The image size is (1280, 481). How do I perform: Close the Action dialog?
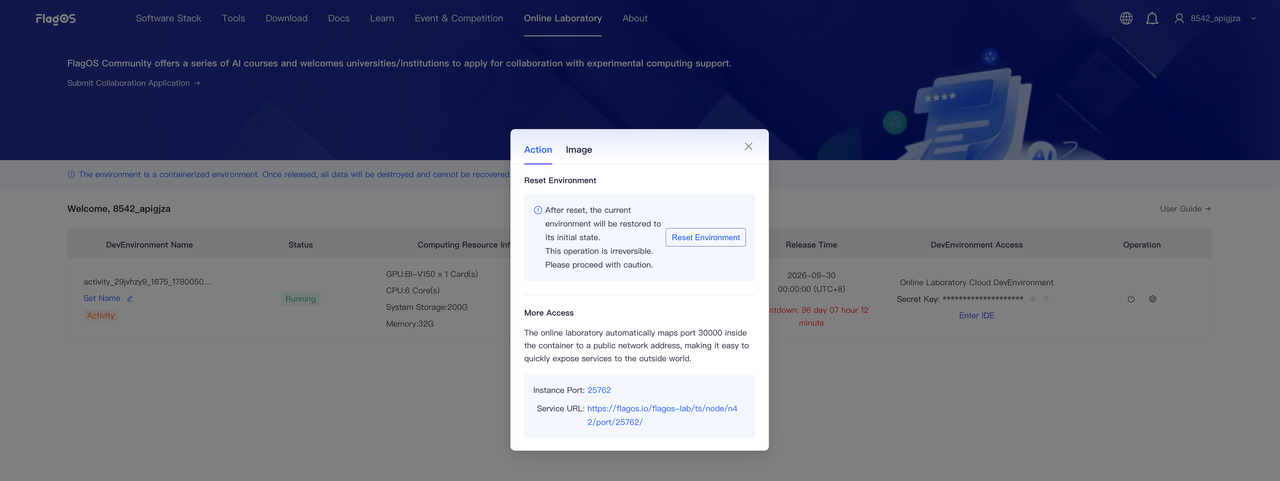(748, 146)
